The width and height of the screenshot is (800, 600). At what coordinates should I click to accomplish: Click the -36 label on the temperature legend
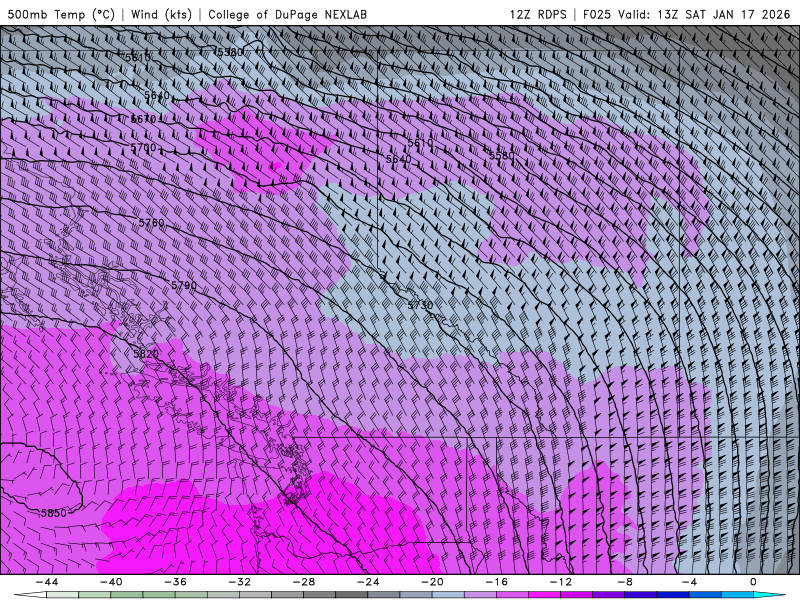175,582
